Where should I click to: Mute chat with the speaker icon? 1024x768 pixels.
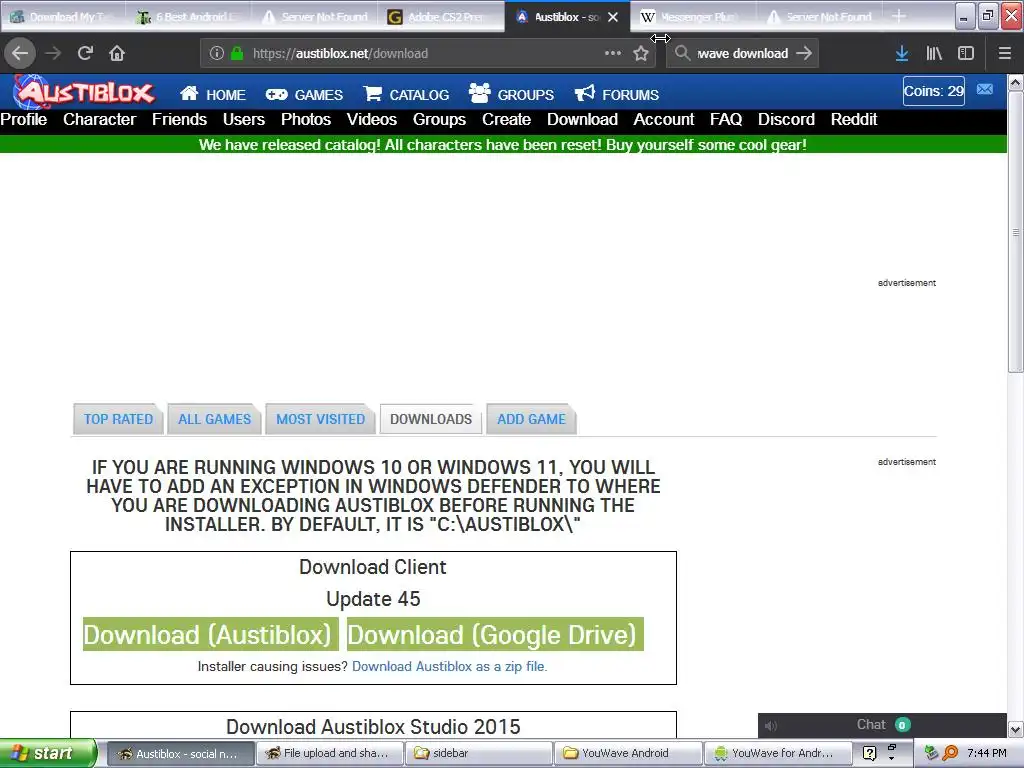click(x=771, y=726)
